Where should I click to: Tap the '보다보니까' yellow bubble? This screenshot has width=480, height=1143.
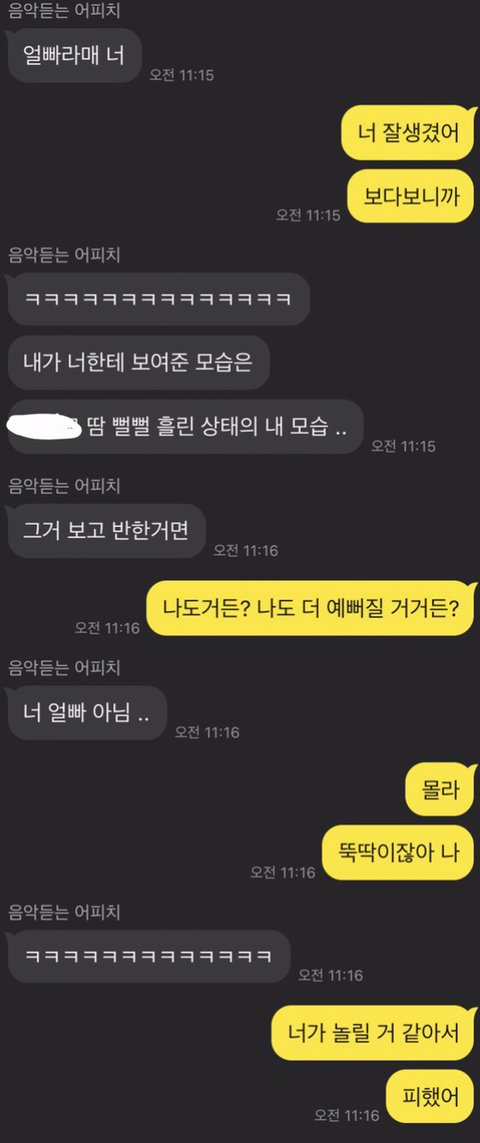pos(411,196)
